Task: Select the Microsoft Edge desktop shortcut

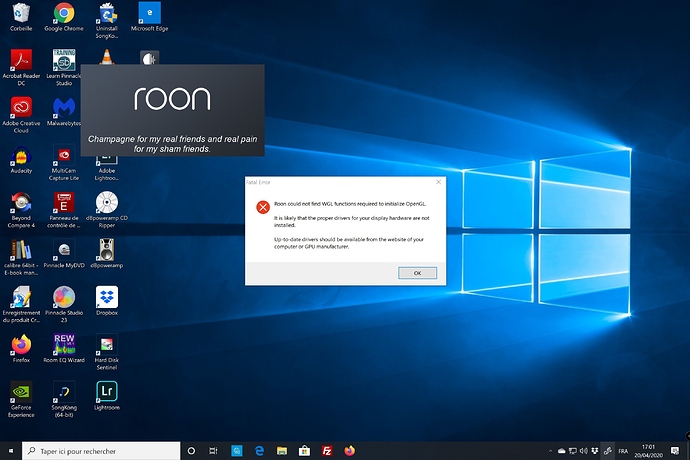Action: click(150, 17)
